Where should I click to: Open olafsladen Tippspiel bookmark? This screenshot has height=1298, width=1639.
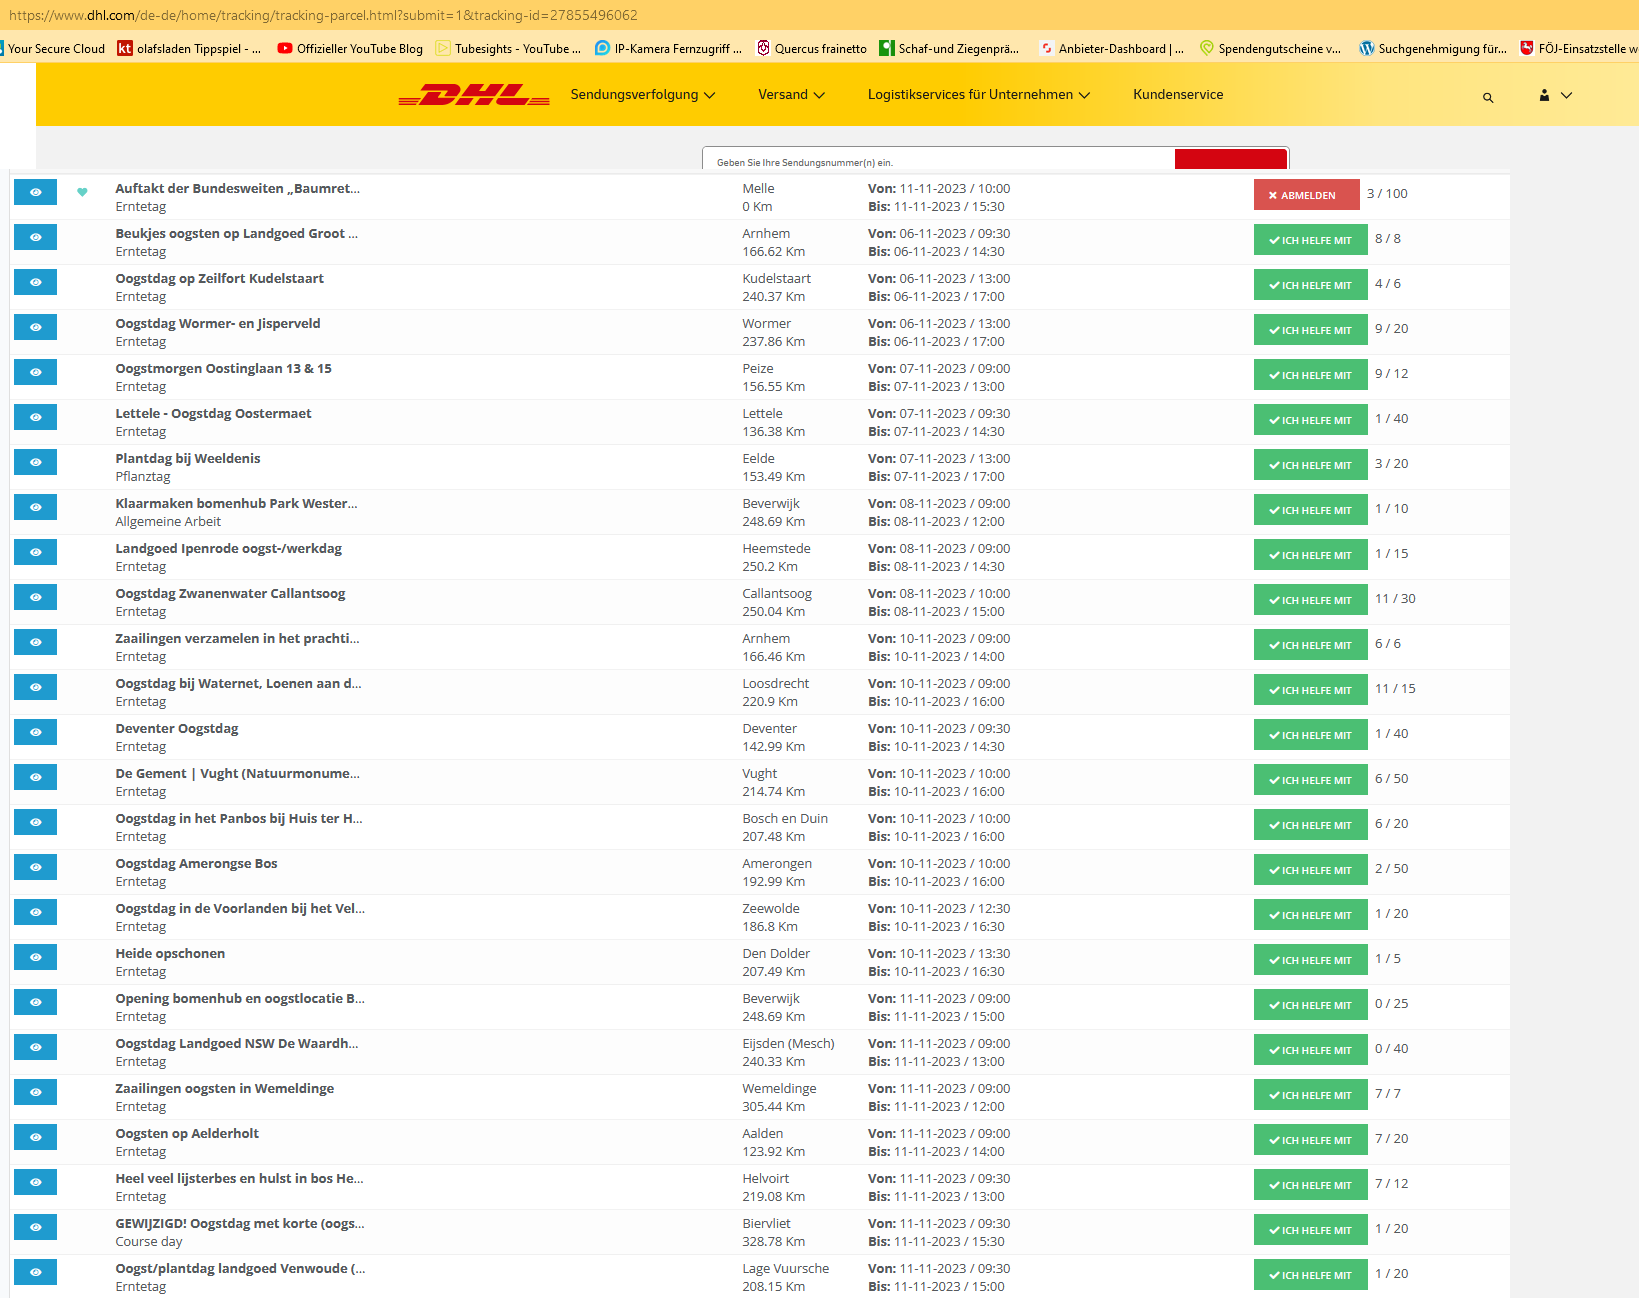190,48
